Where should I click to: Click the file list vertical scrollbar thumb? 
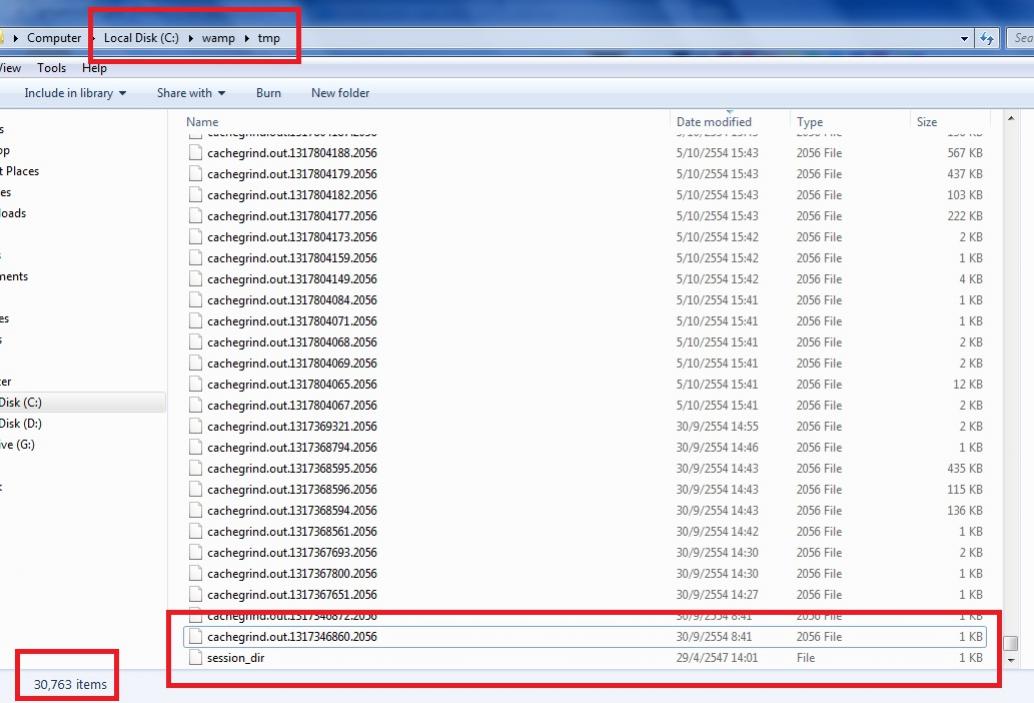[1011, 642]
